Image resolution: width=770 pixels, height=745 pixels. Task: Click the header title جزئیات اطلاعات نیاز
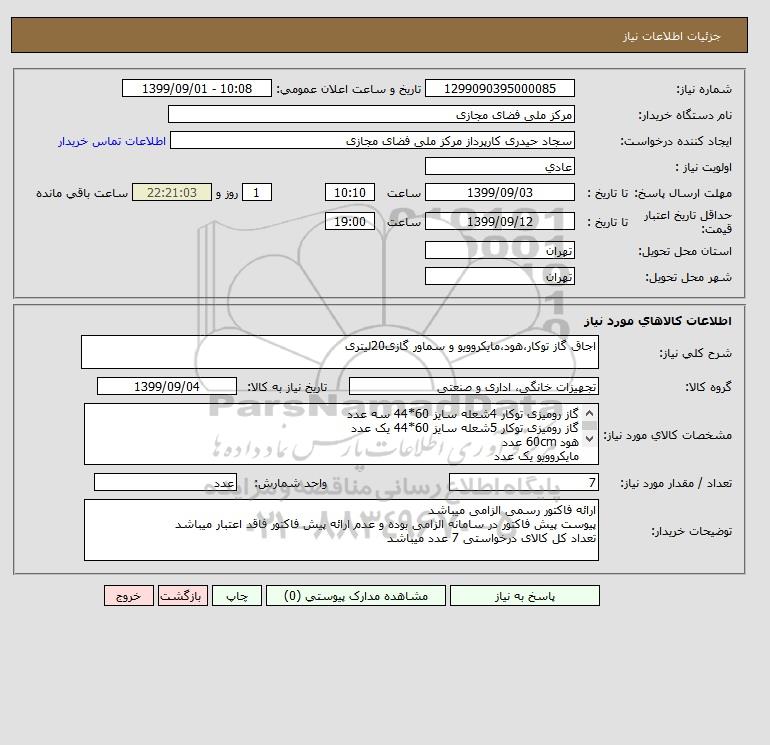[672, 36]
